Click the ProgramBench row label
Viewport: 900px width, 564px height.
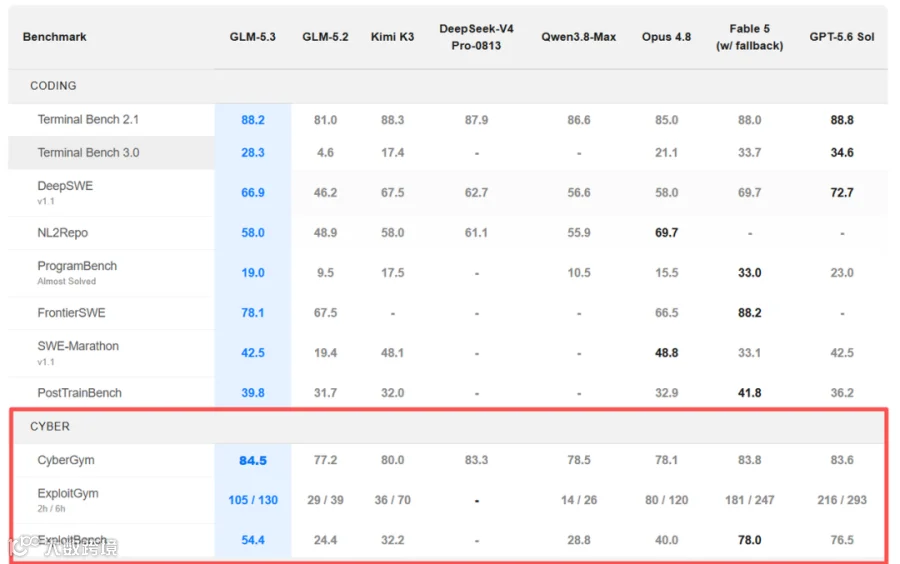click(x=77, y=266)
